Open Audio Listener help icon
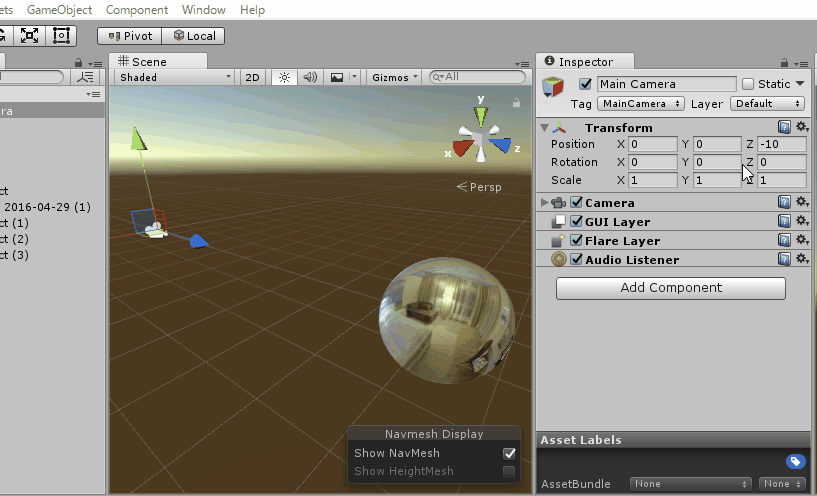Image resolution: width=817 pixels, height=496 pixels. click(784, 259)
